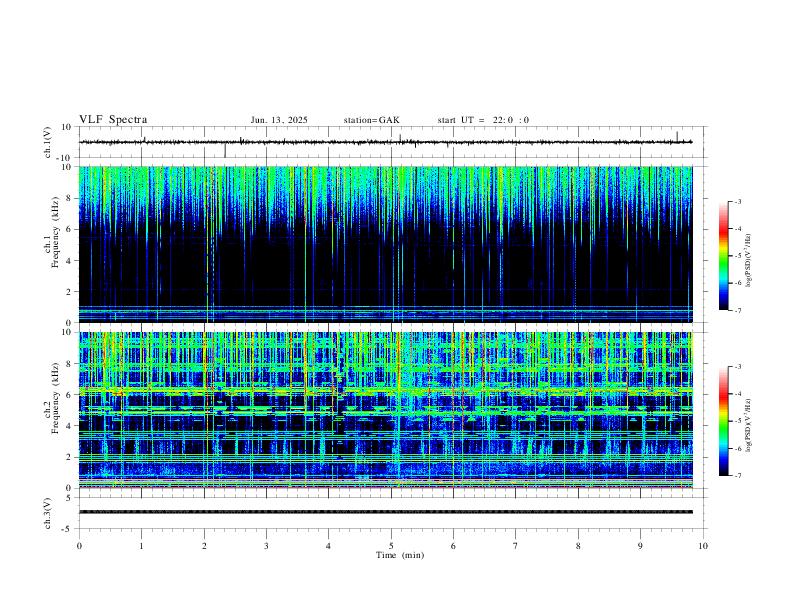Click the "log(PSD)" label beside ch.2 colorbar
The image size is (792, 612).
tap(749, 426)
